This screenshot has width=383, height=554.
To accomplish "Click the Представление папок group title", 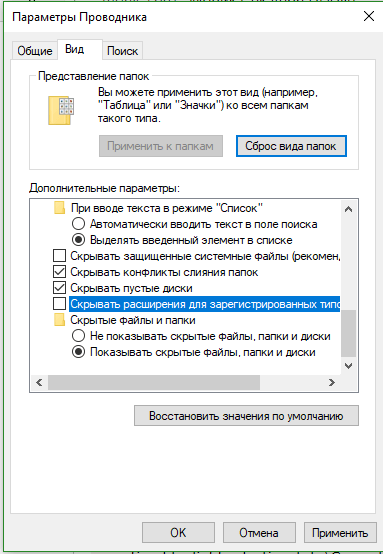I will coord(94,76).
